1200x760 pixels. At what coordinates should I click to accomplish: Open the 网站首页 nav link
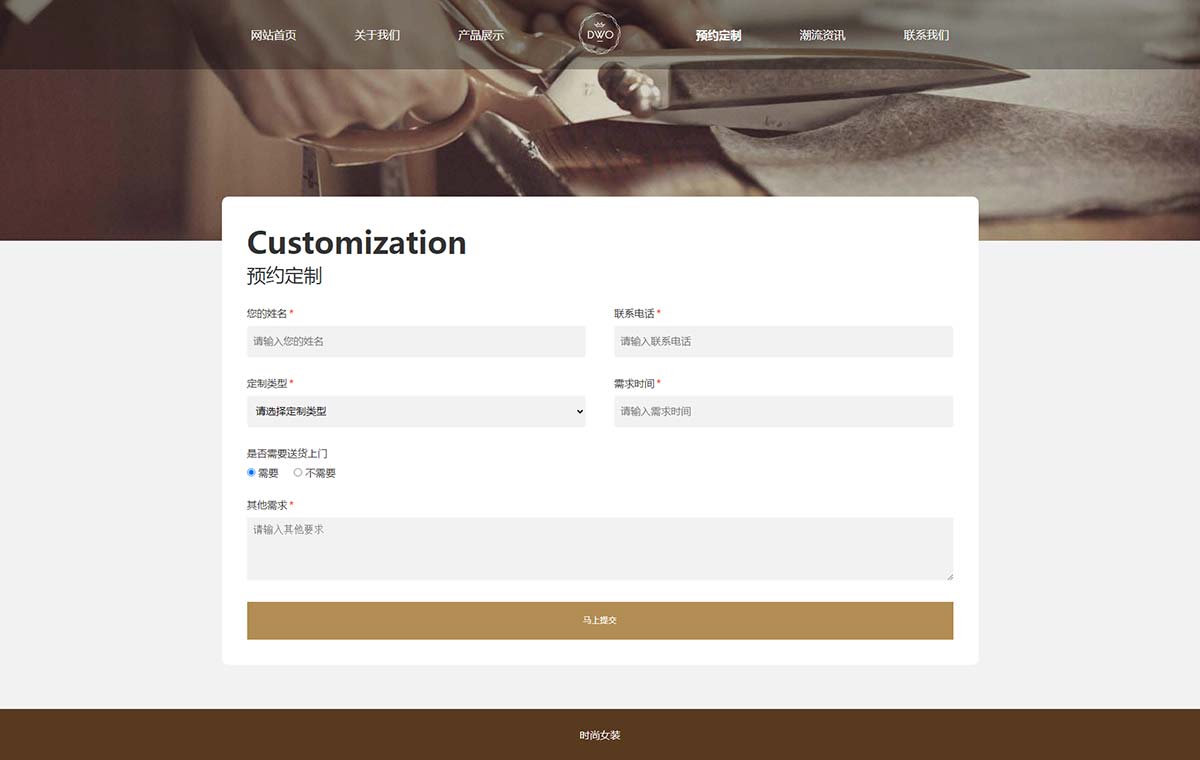pyautogui.click(x=273, y=35)
